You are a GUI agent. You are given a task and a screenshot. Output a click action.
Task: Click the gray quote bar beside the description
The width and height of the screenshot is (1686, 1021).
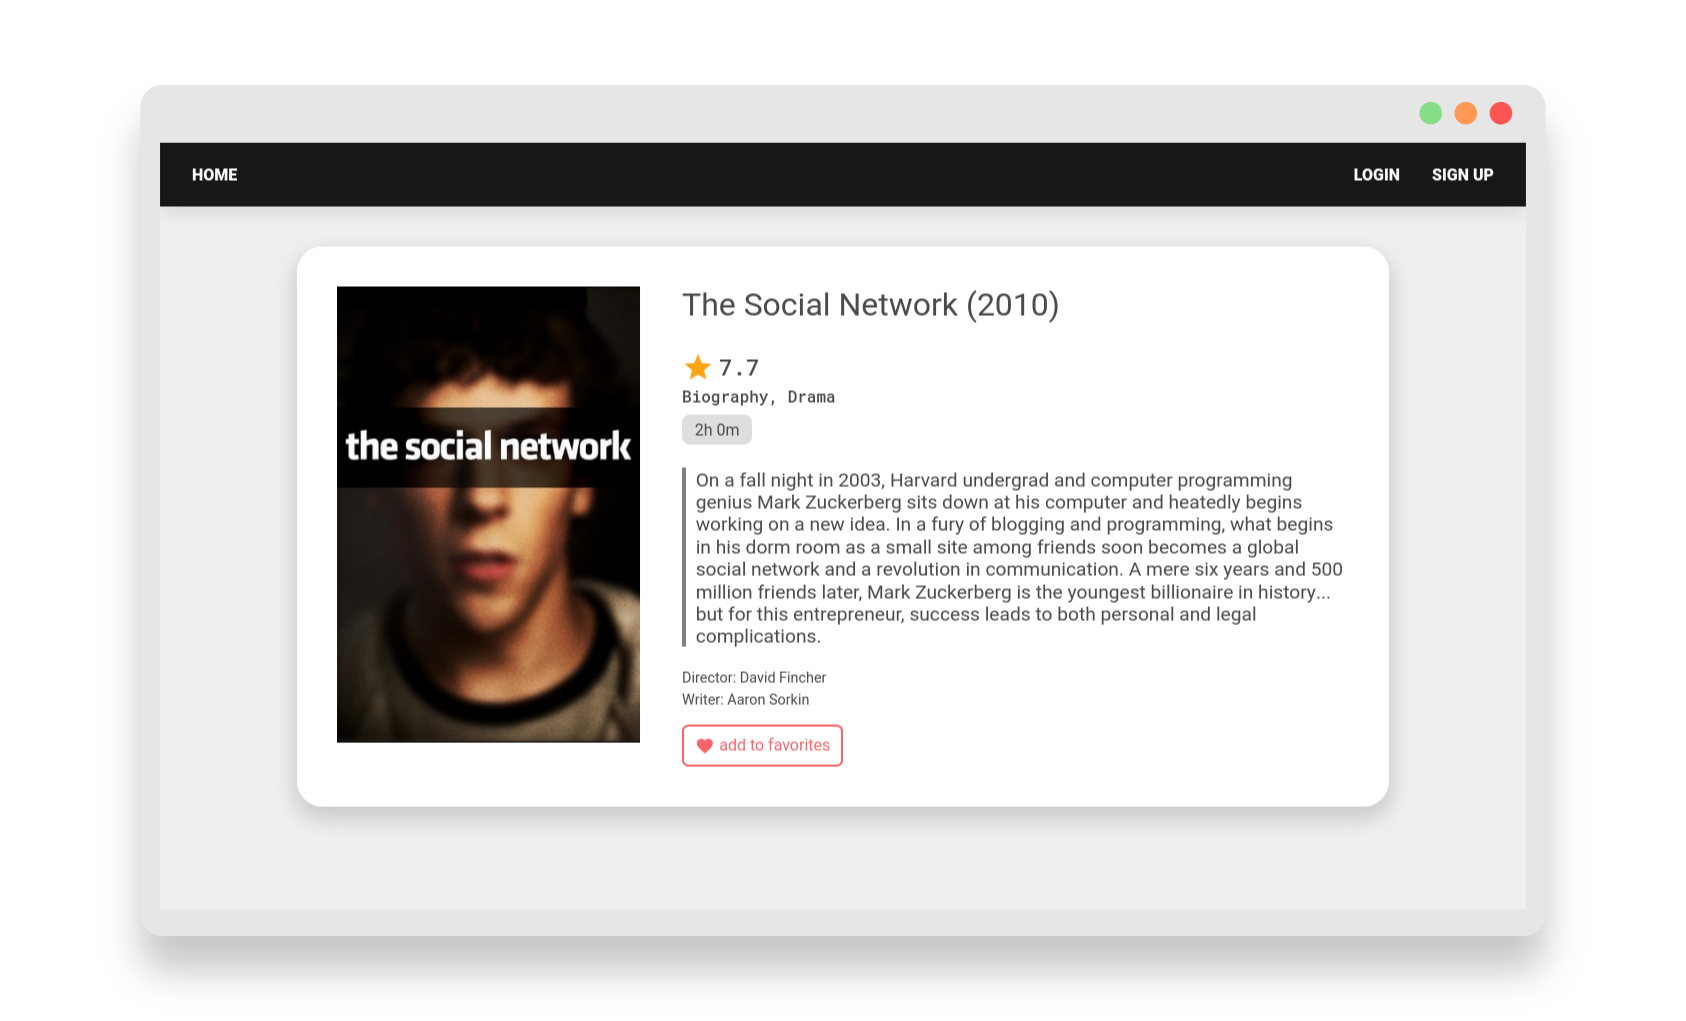tap(685, 557)
